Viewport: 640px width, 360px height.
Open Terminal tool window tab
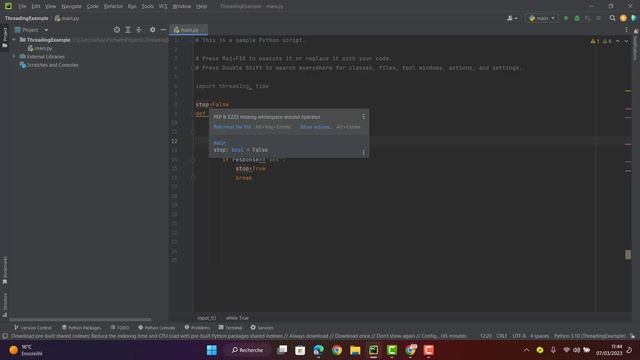pyautogui.click(x=230, y=328)
